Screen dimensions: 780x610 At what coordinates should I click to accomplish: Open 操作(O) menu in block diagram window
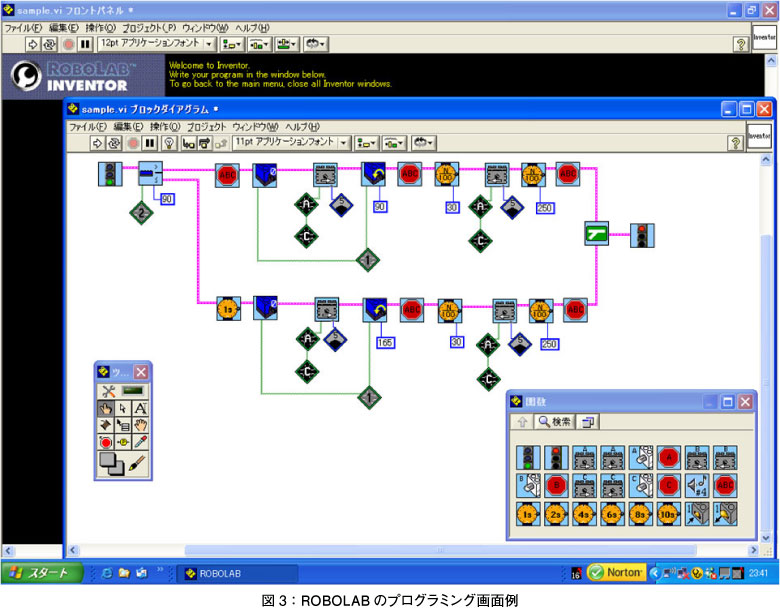[x=165, y=127]
